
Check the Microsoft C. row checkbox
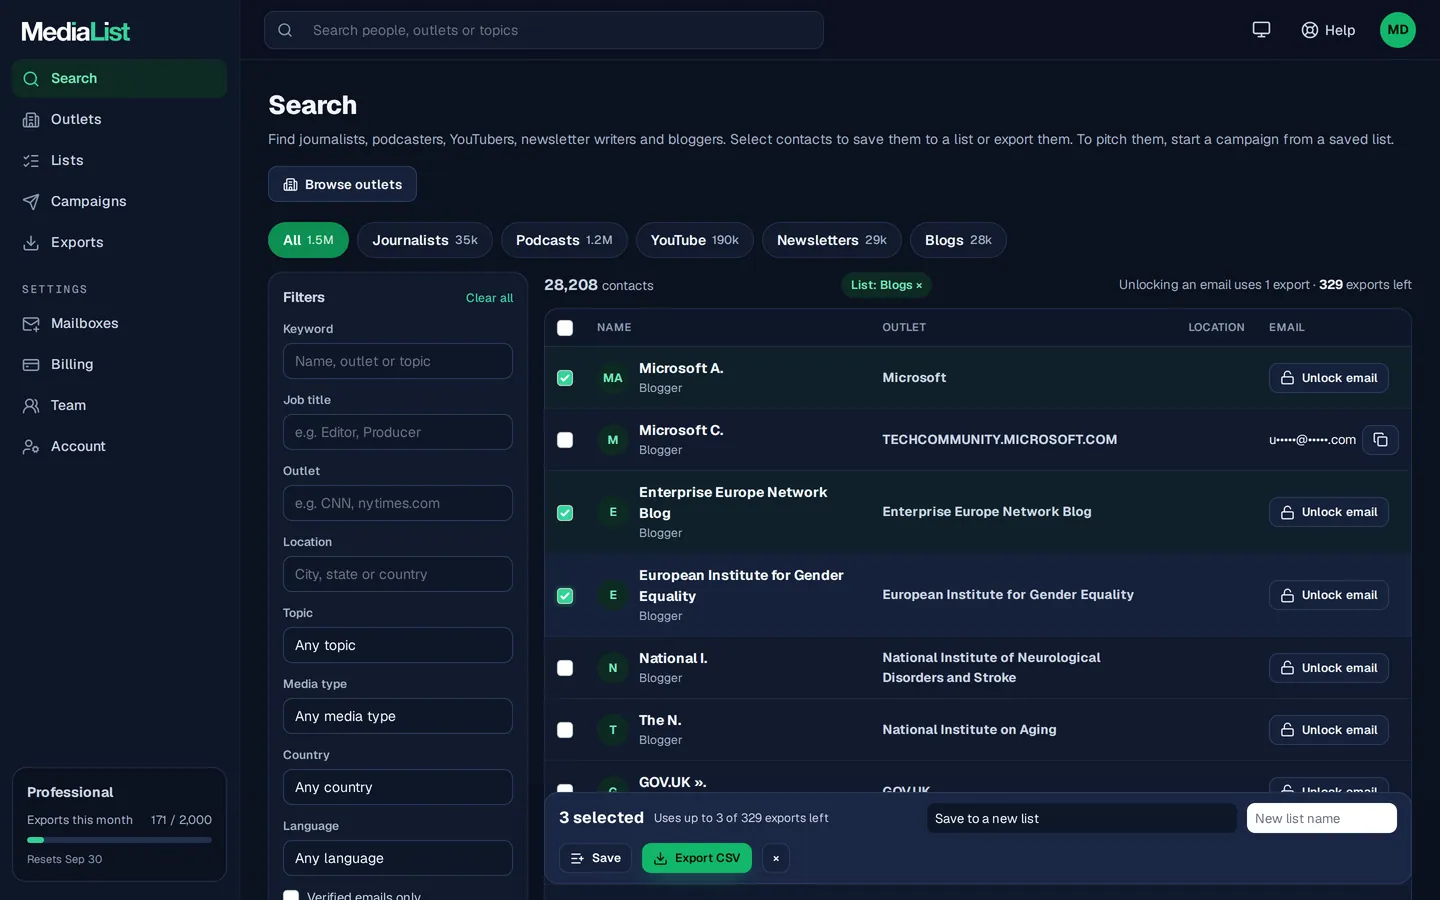click(x=565, y=440)
